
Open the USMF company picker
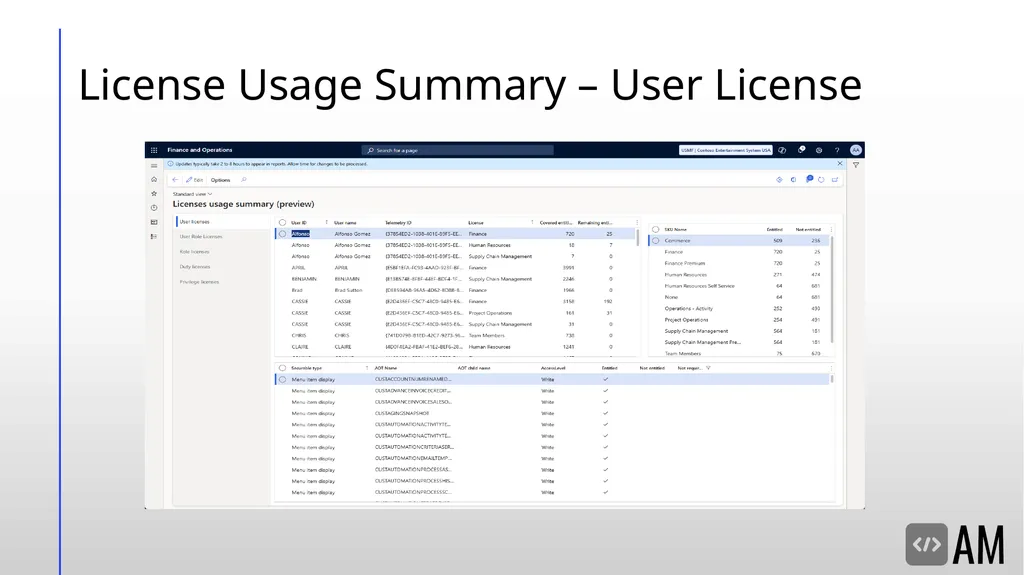click(725, 150)
